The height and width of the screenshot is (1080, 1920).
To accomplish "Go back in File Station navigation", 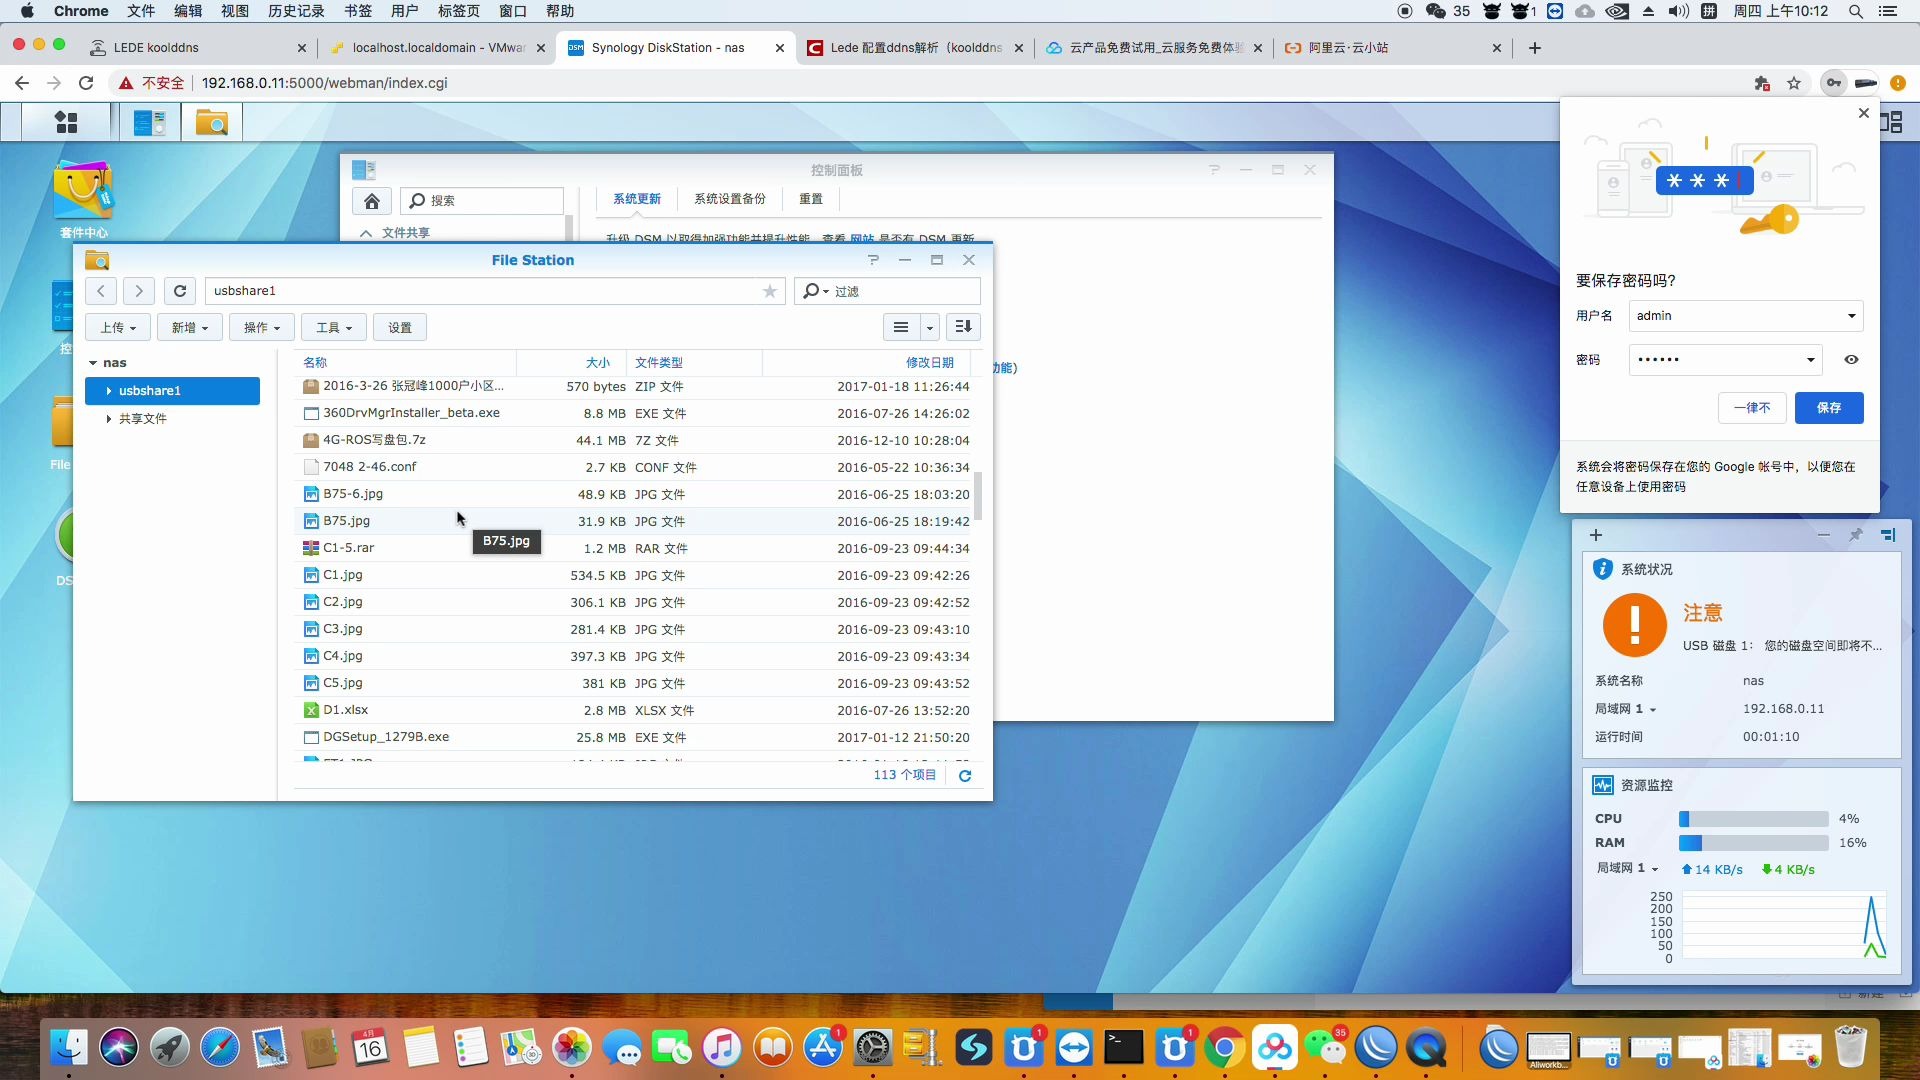I will (101, 291).
